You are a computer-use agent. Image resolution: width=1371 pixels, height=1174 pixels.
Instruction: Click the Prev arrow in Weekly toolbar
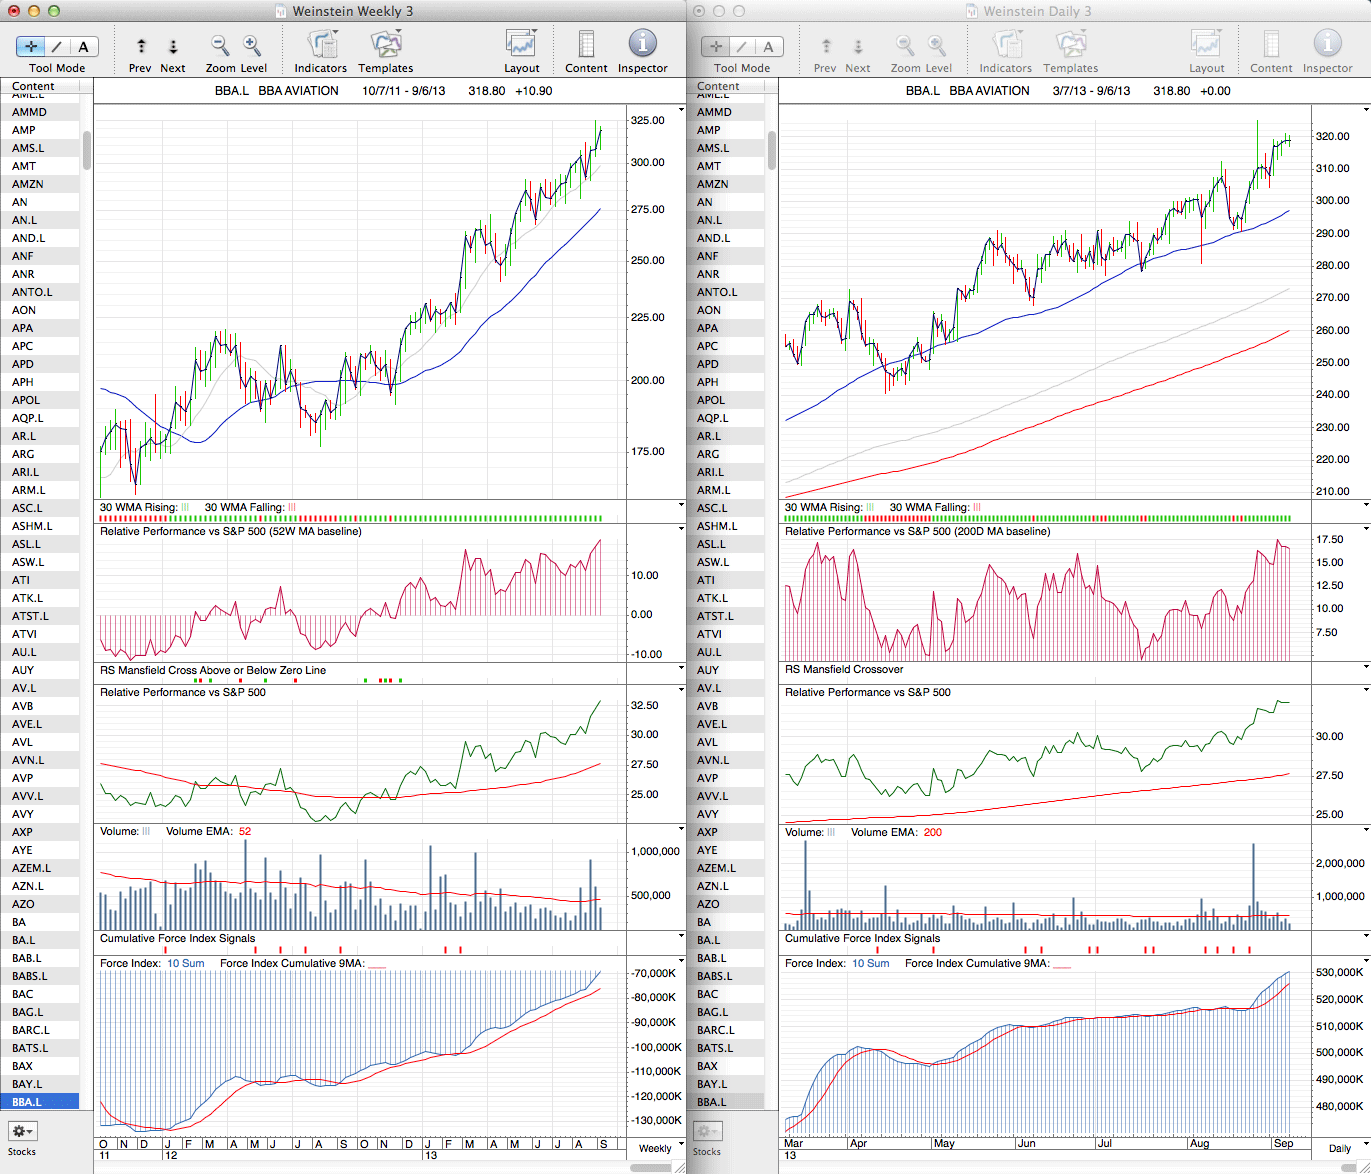coord(141,46)
